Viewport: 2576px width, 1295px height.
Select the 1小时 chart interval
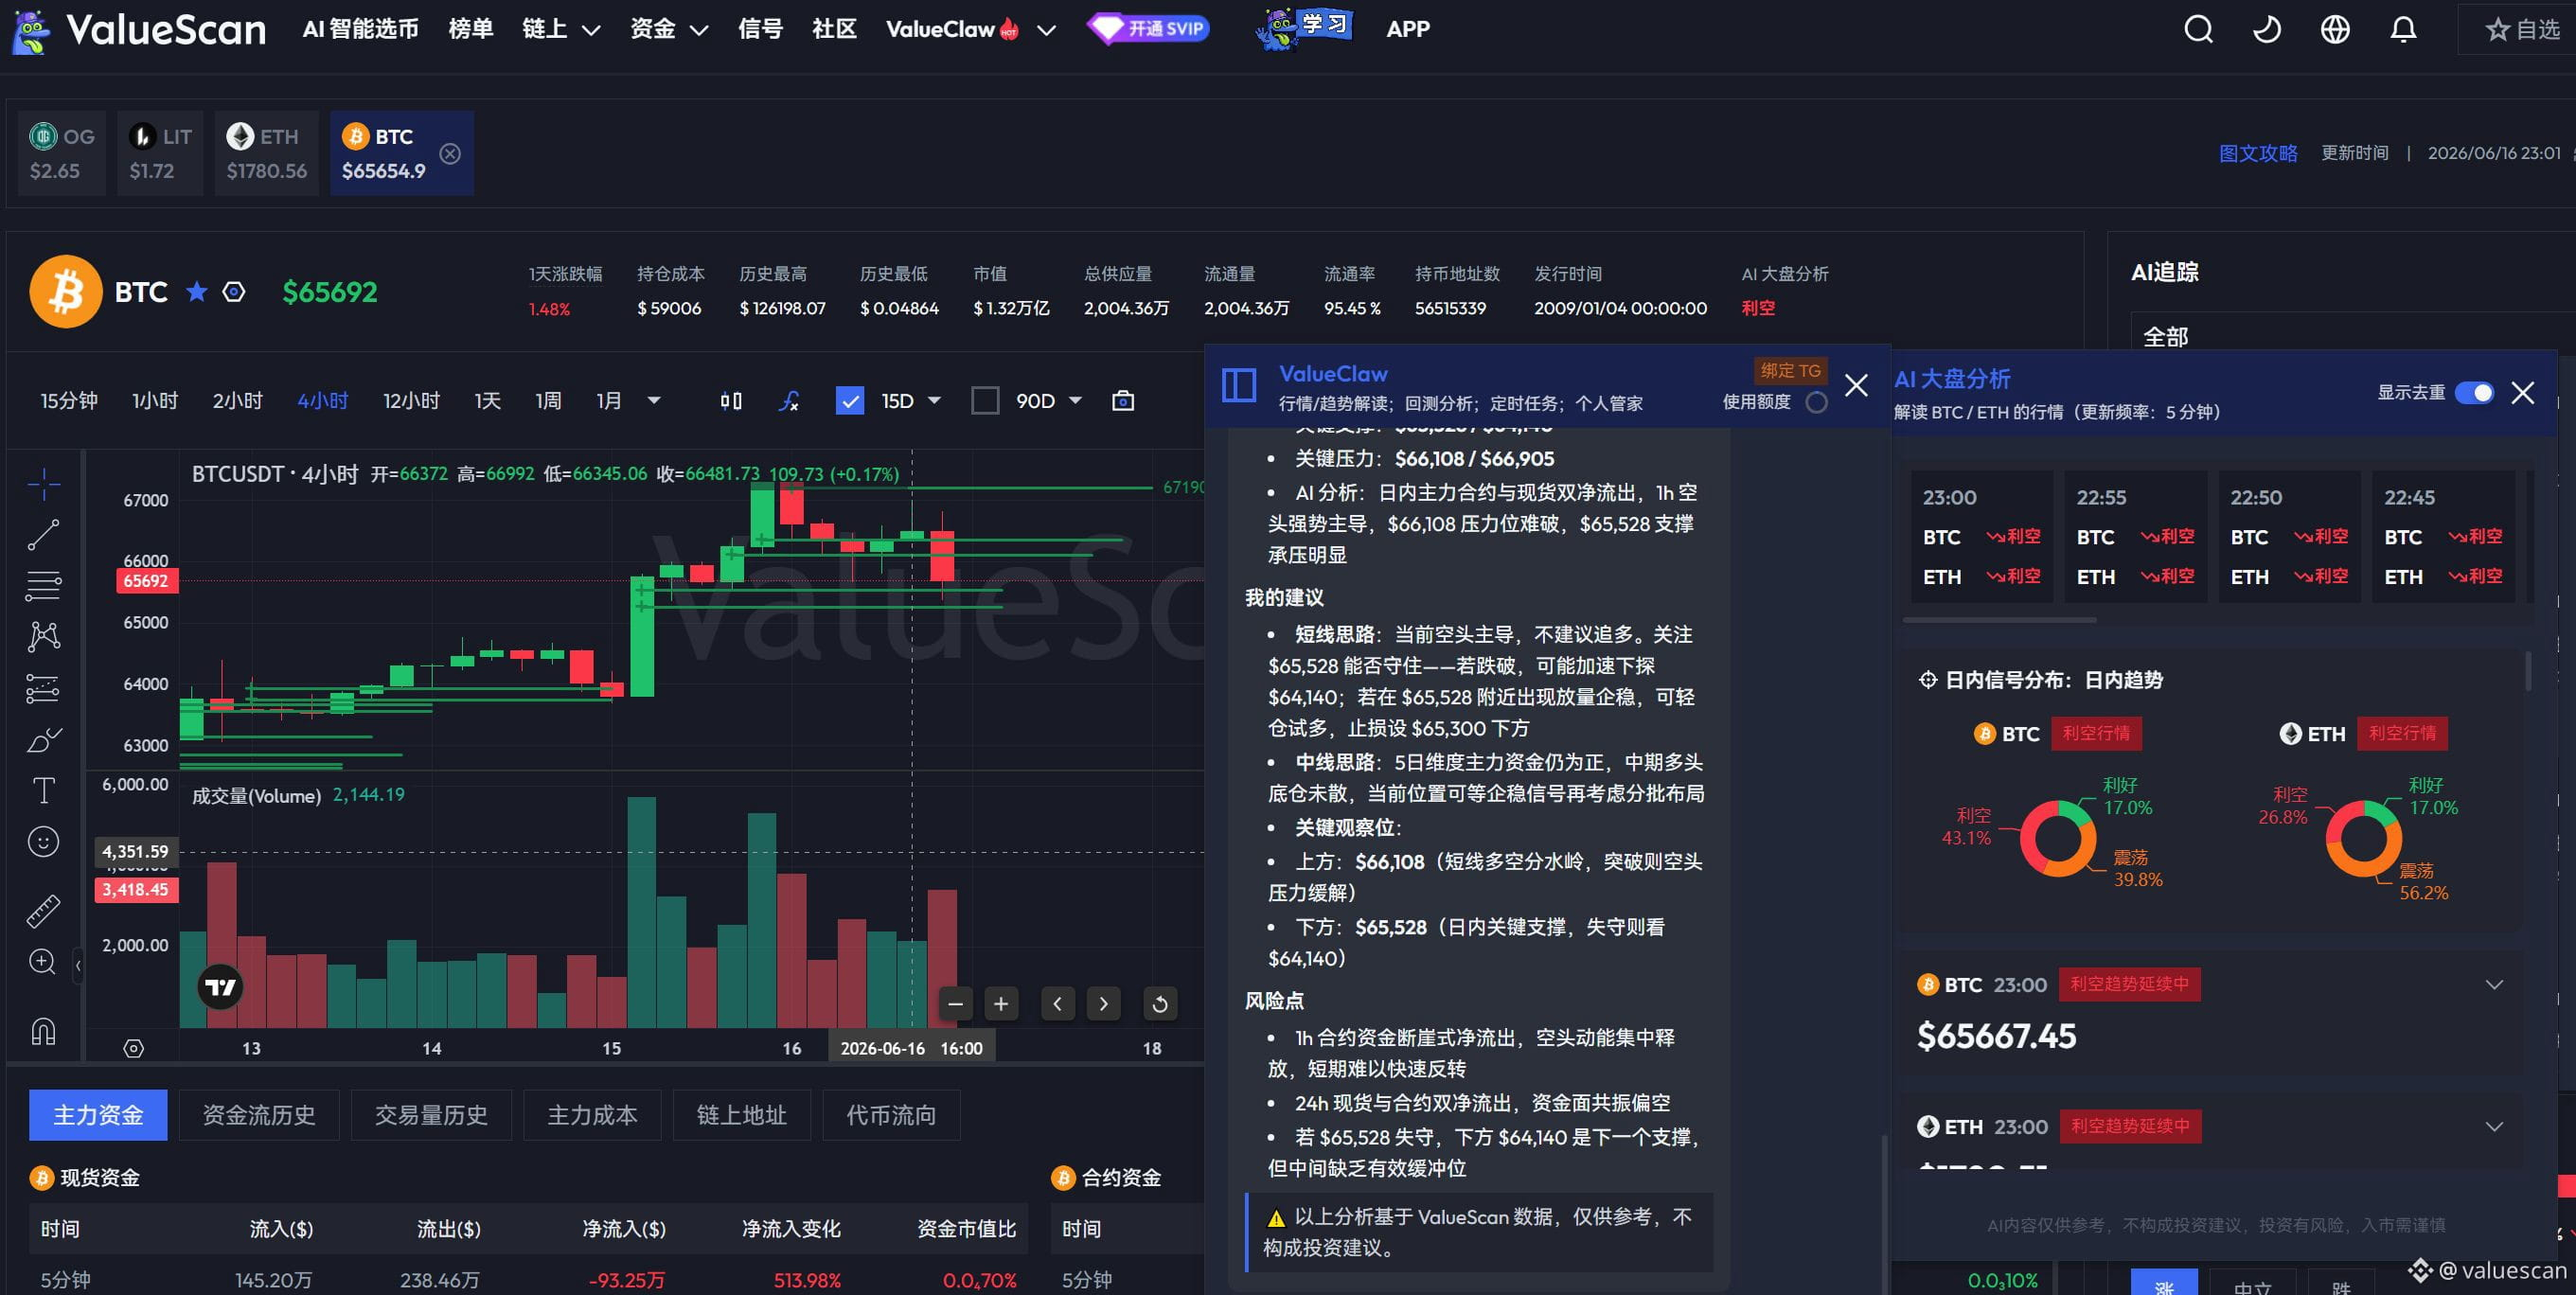(155, 401)
